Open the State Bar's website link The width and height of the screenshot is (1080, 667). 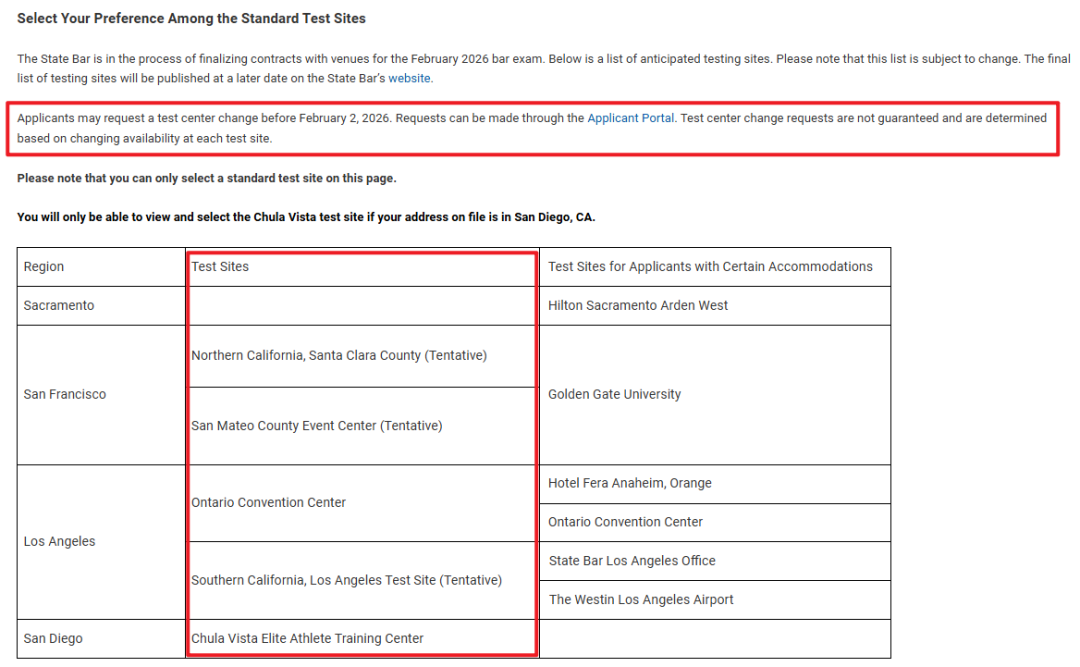pos(410,78)
